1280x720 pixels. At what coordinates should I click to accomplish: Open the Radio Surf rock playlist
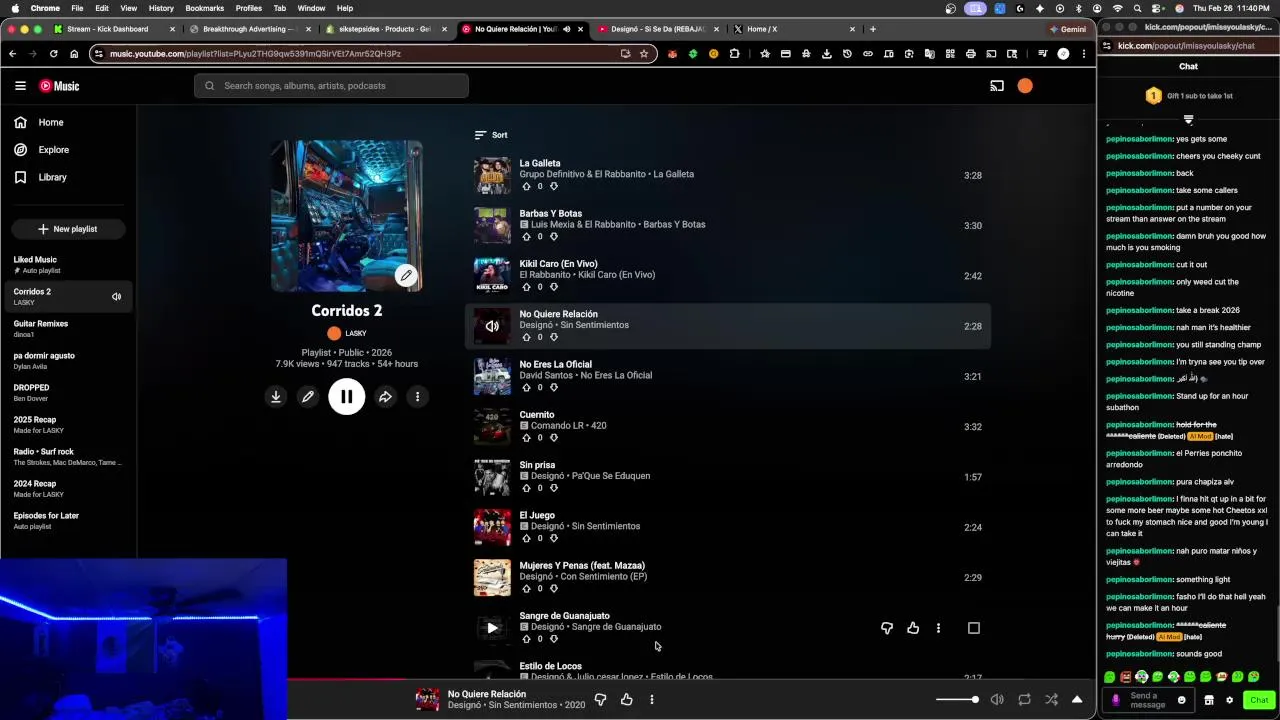68,456
